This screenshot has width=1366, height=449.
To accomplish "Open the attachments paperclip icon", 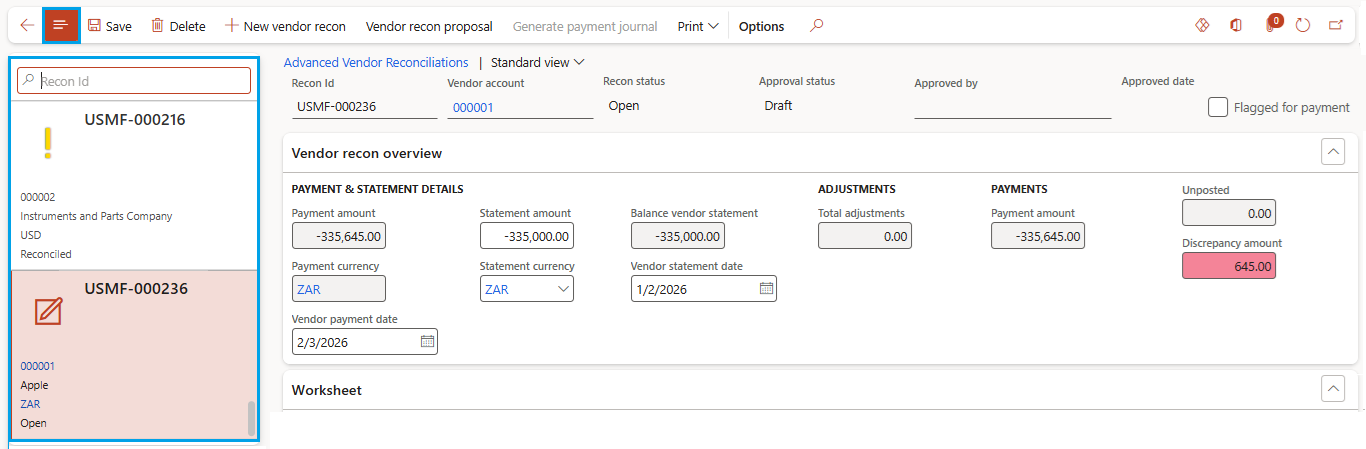I will [1270, 26].
